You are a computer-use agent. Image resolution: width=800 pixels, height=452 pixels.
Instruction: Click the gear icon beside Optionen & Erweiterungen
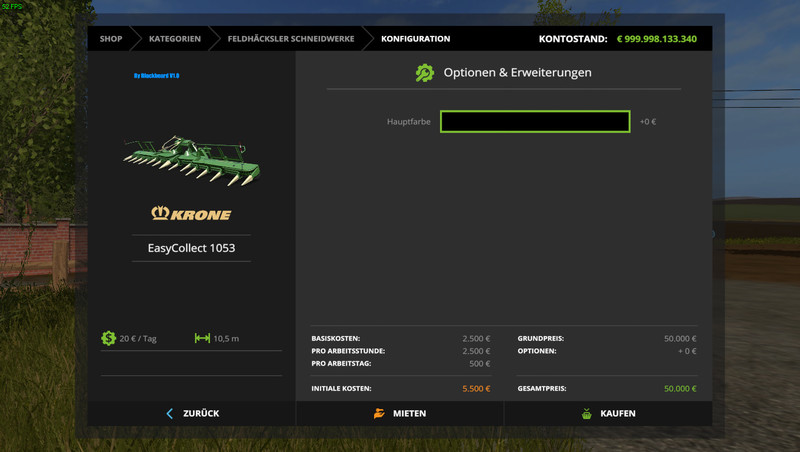coord(425,73)
